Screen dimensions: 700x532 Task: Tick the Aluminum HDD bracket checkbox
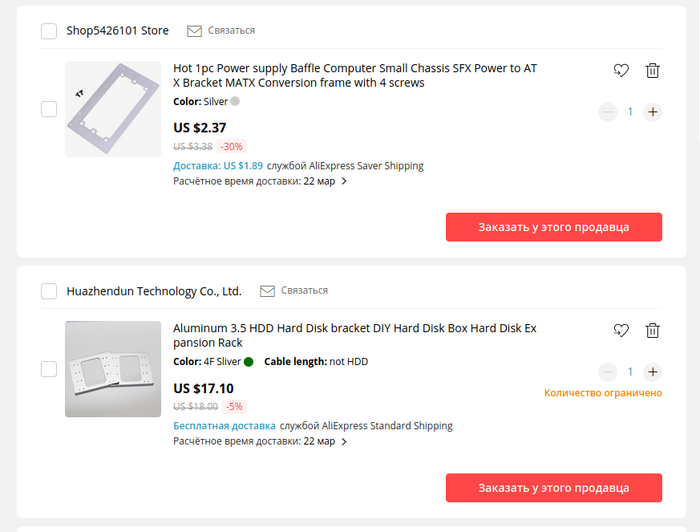pos(49,369)
